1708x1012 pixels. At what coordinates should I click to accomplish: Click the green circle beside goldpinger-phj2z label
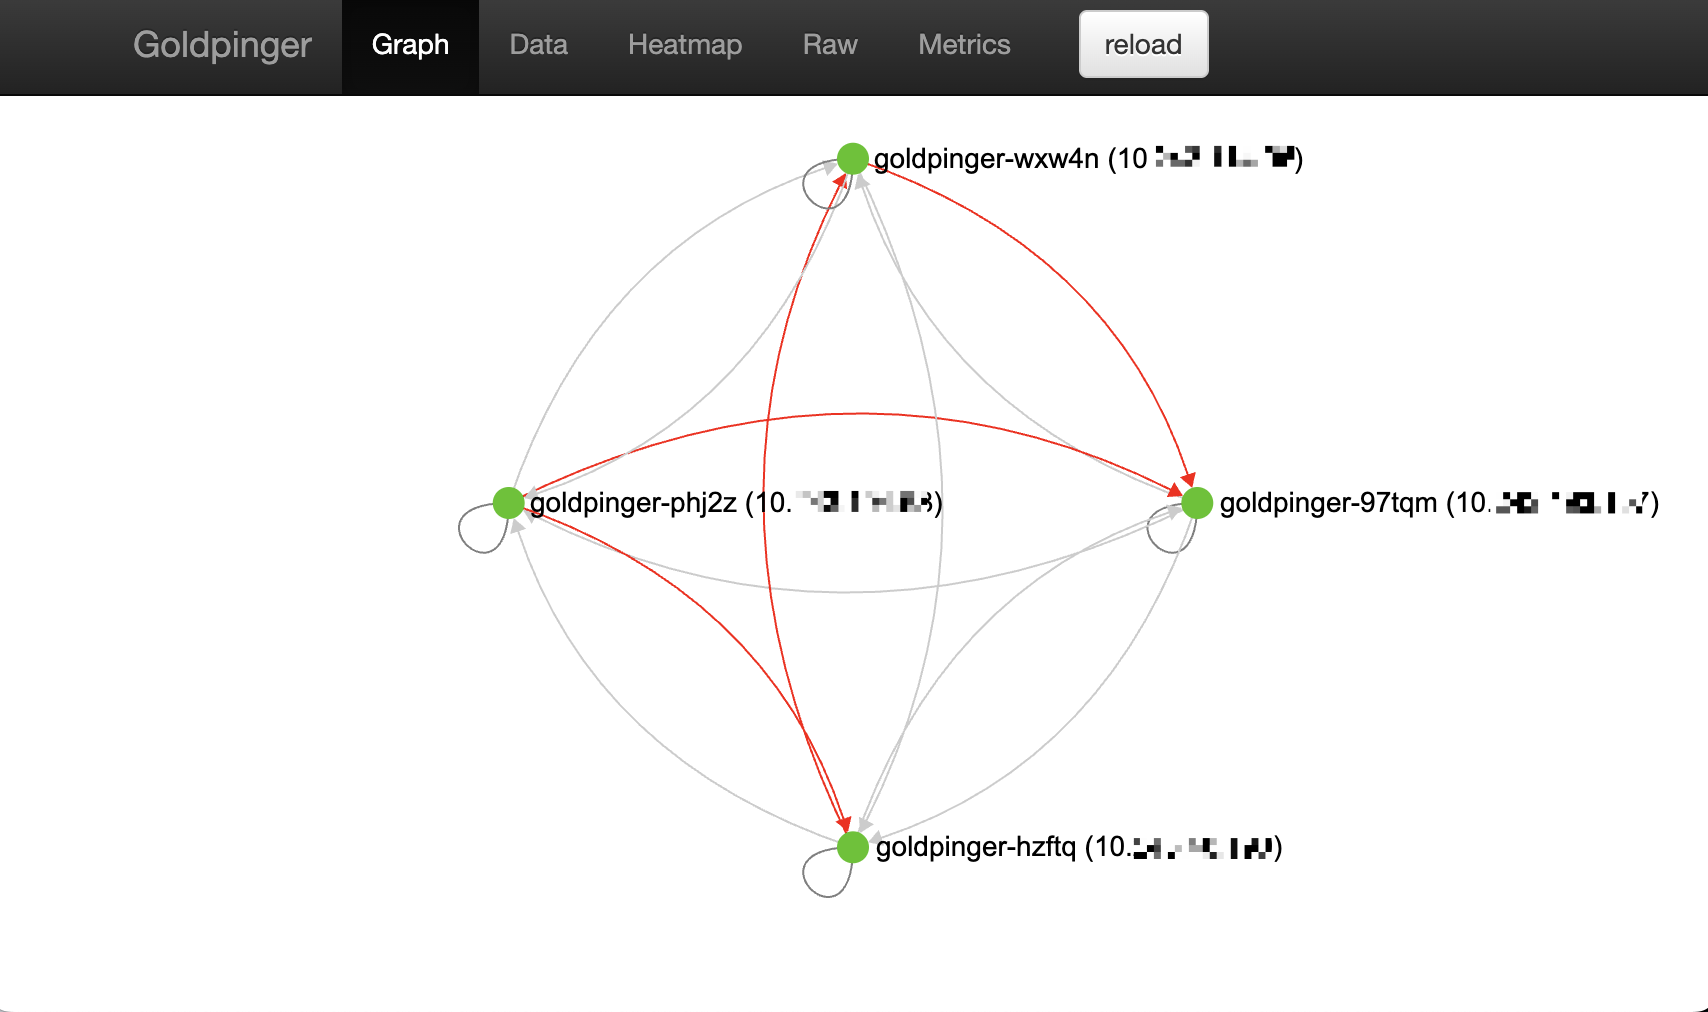point(508,503)
